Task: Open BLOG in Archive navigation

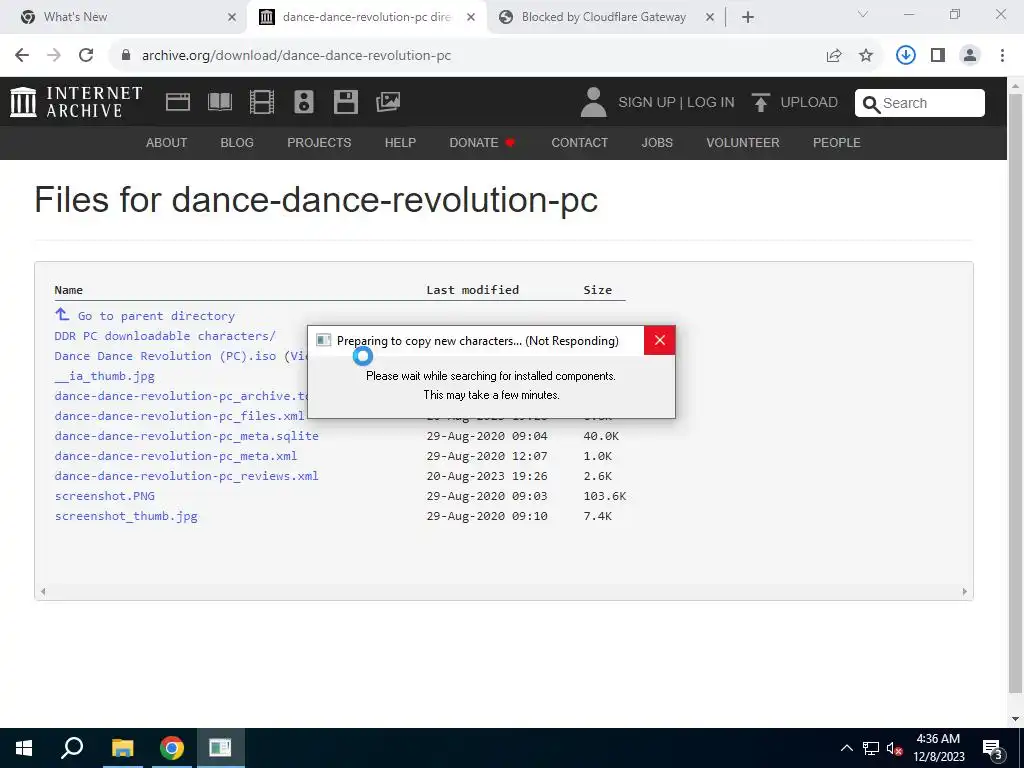Action: [x=237, y=142]
